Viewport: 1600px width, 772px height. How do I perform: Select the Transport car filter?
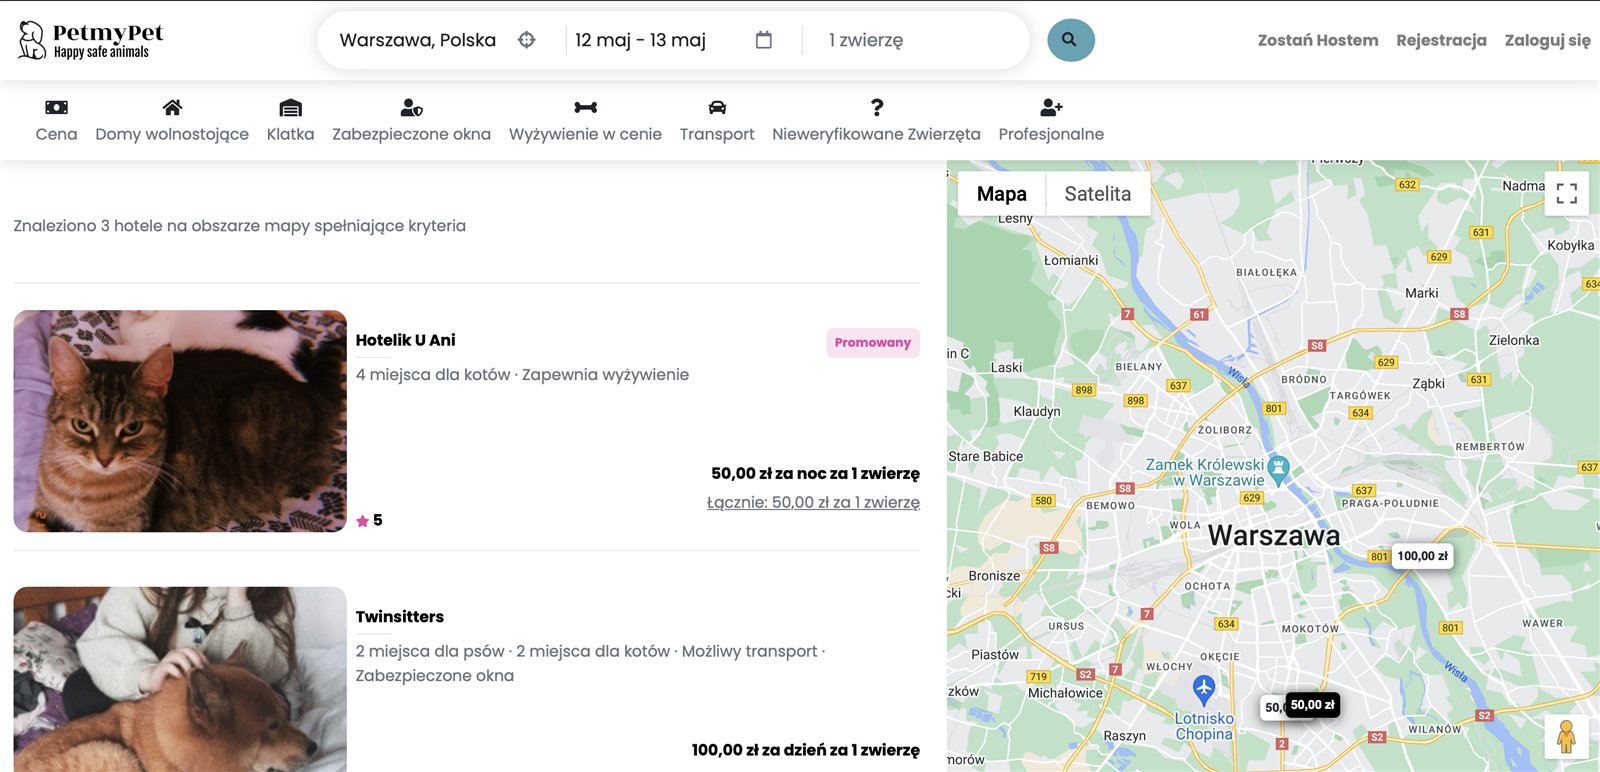click(717, 120)
